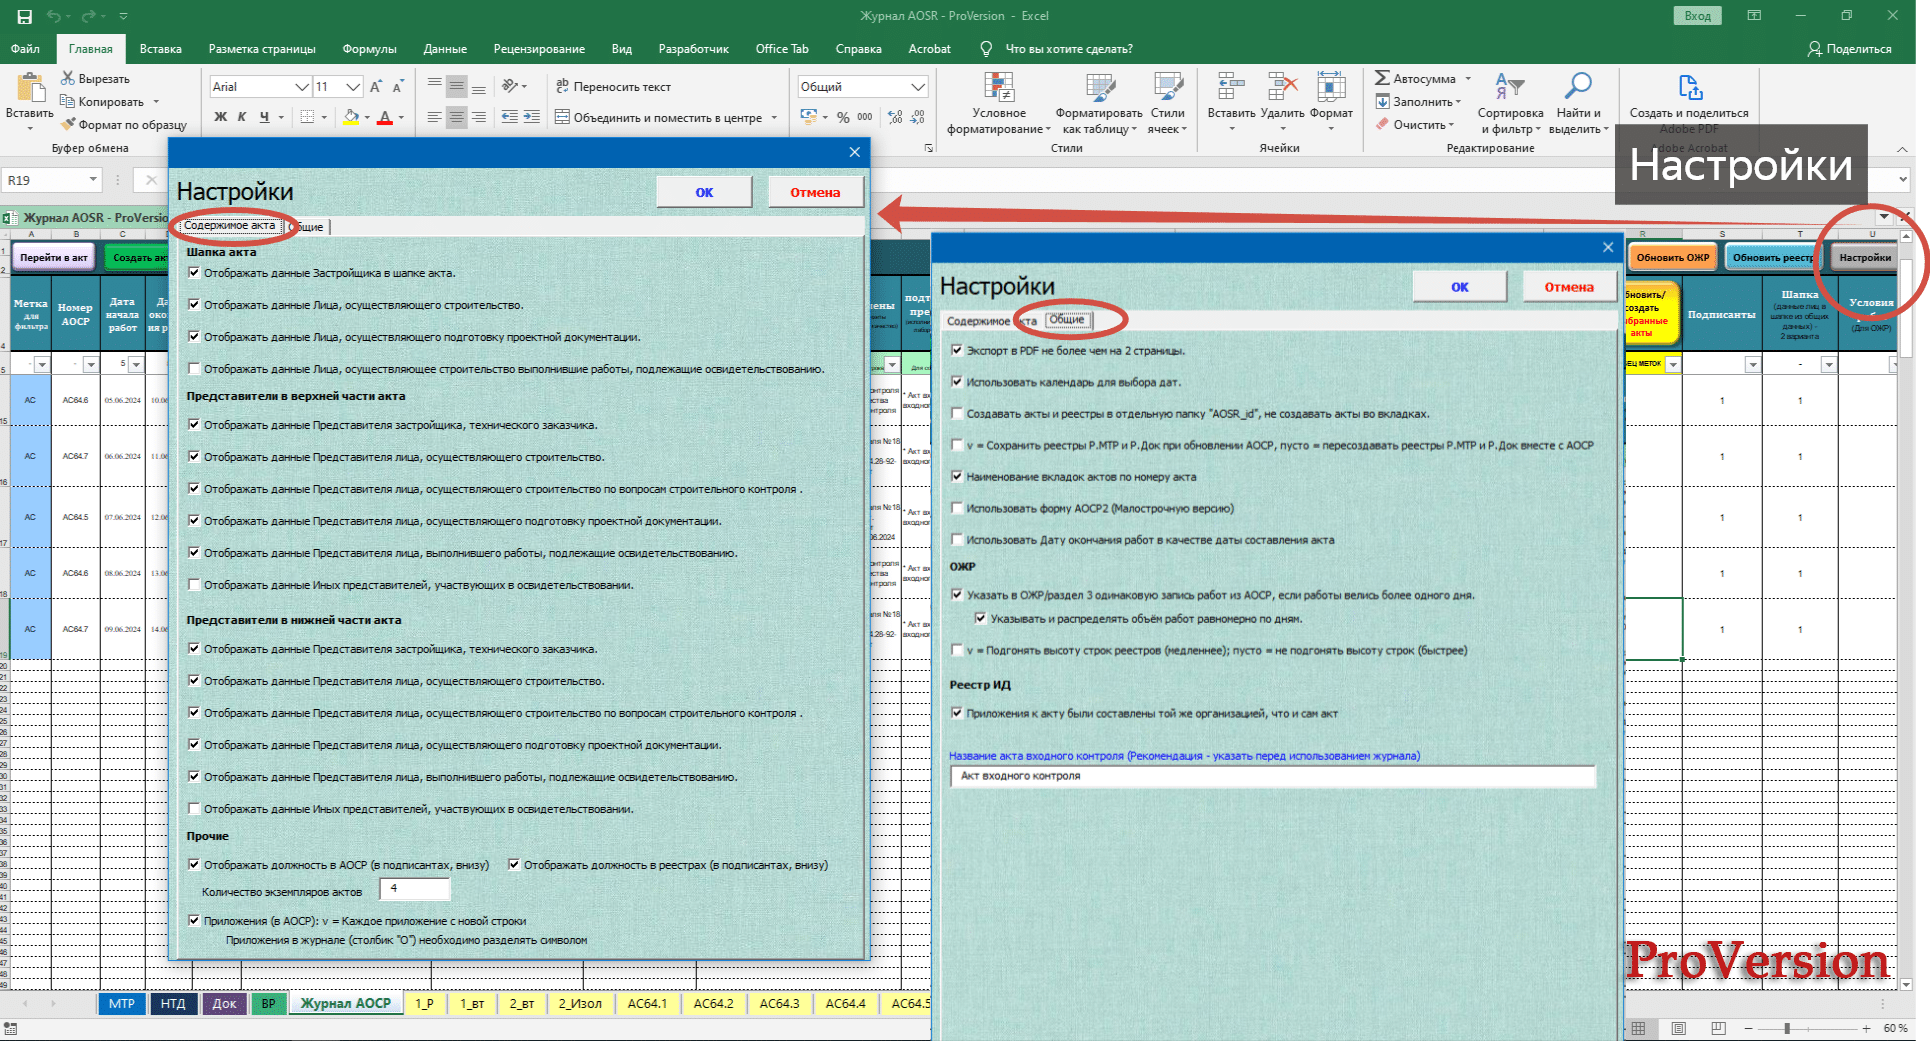Image resolution: width=1930 pixels, height=1041 pixels.
Task: Click the Paste (Вставить) clipboard icon
Action: pos(30,90)
